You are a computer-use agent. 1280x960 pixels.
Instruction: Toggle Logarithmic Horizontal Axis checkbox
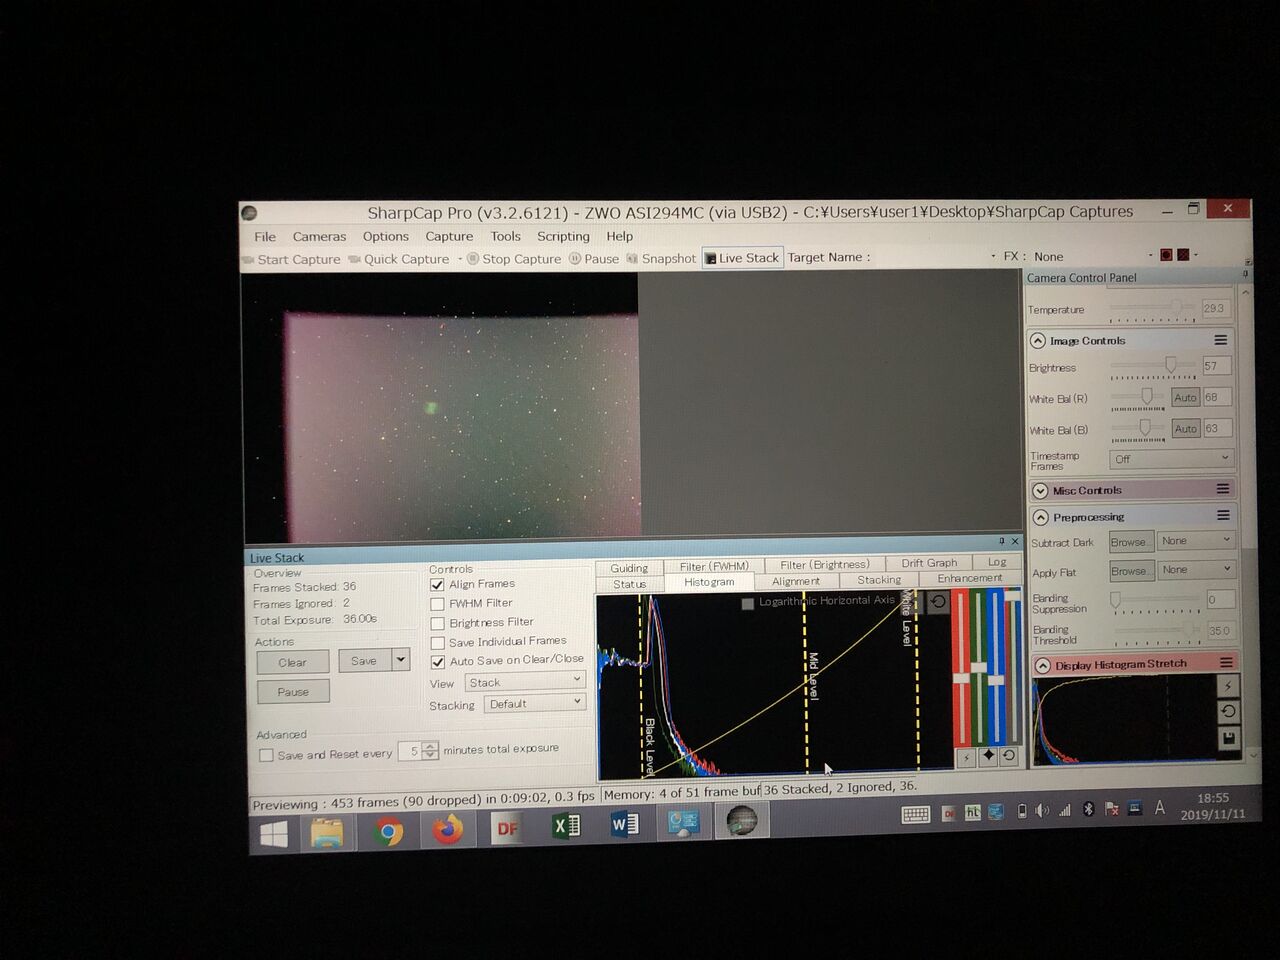click(x=747, y=603)
